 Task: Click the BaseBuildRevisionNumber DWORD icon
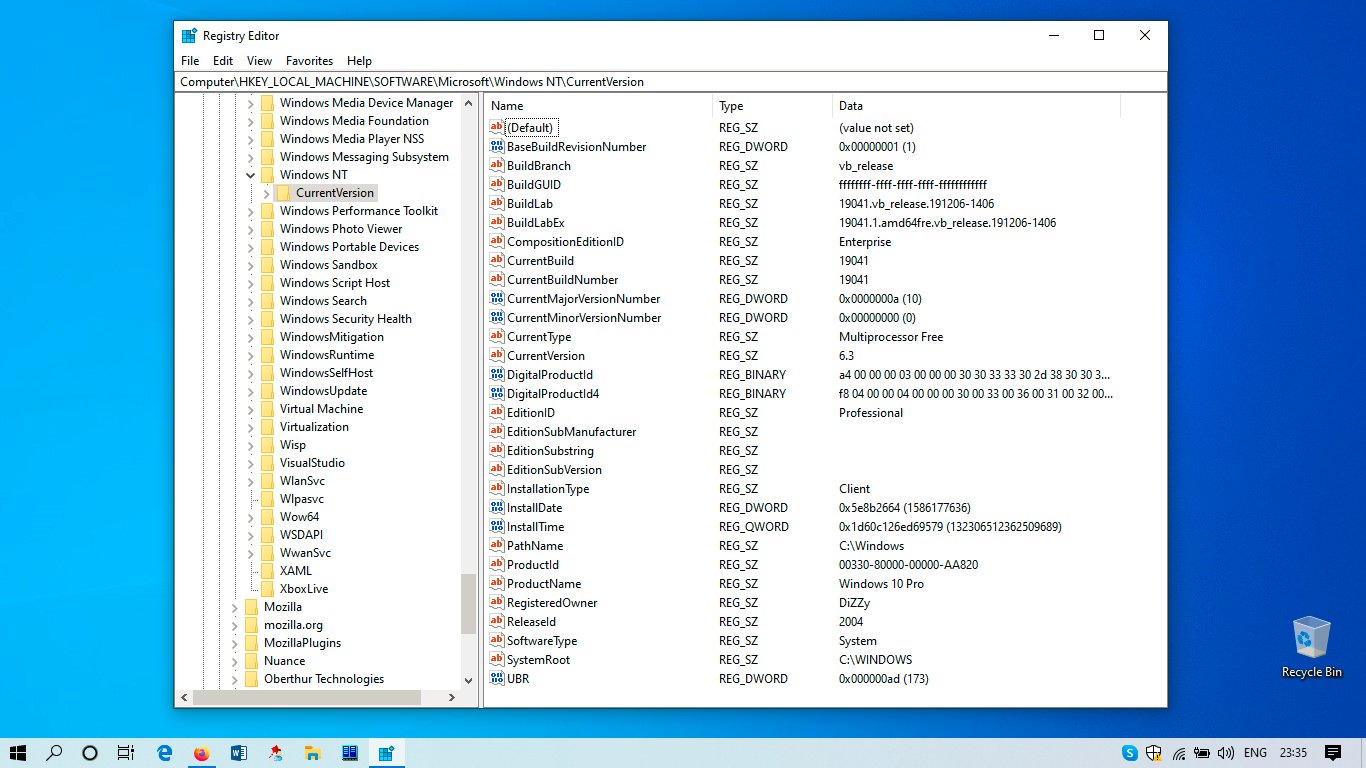tap(497, 147)
